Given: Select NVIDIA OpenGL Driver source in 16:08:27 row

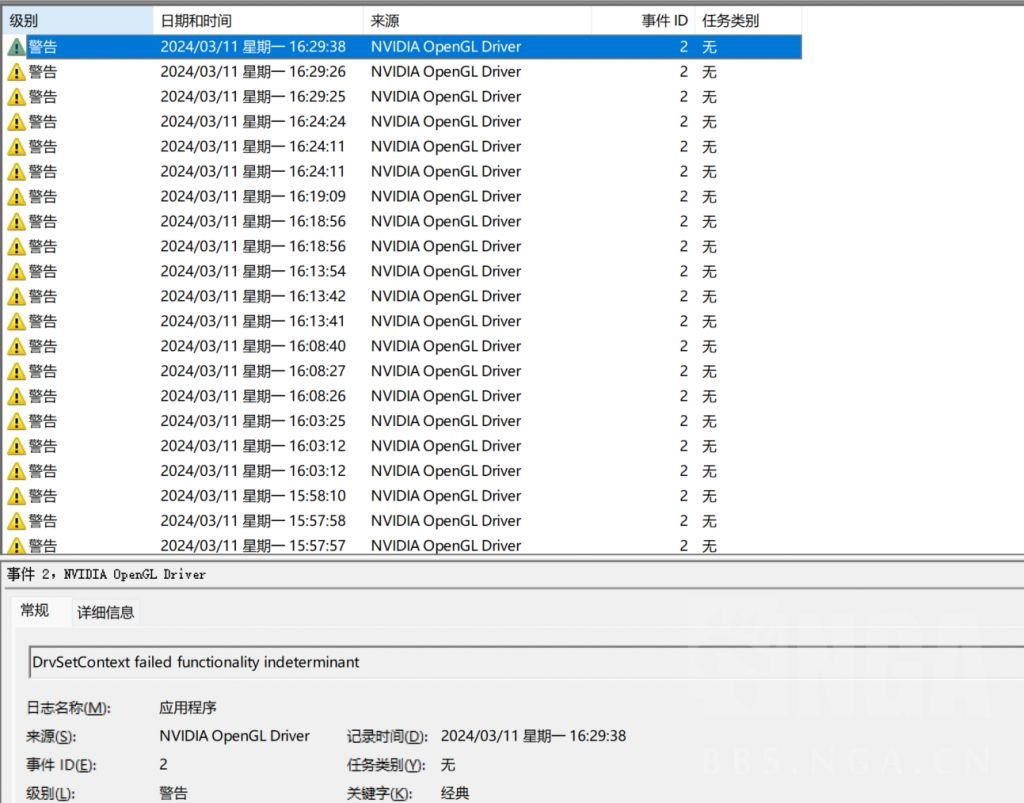Looking at the screenshot, I should point(446,371).
